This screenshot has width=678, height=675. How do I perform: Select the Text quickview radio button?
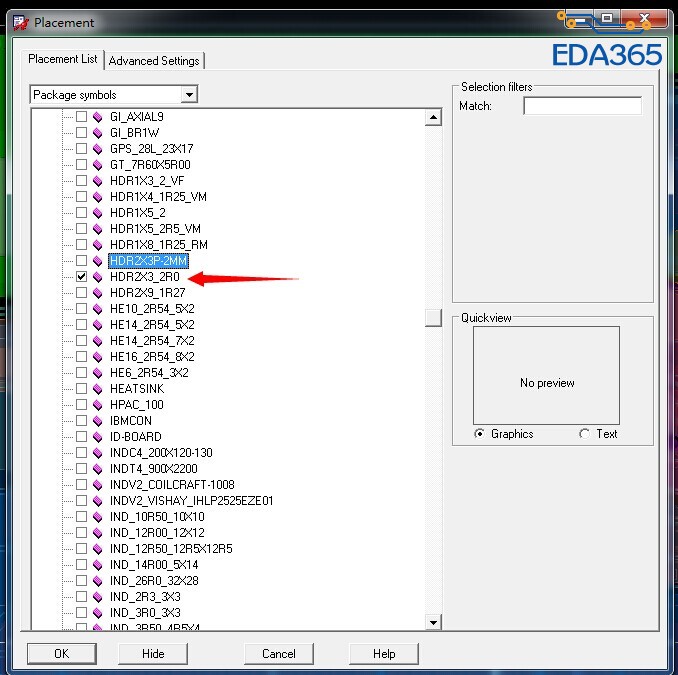[585, 434]
